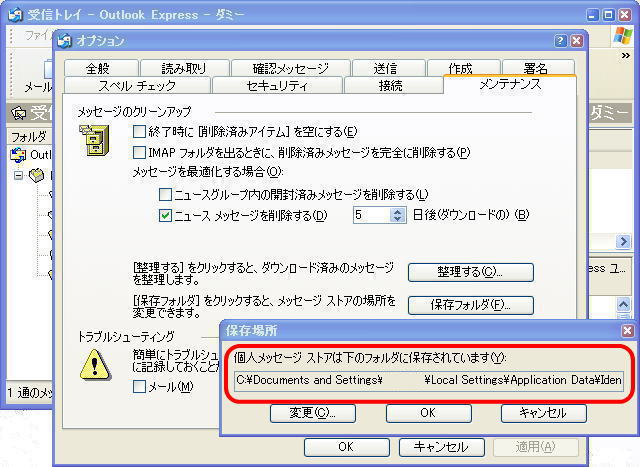Click the 整理する(C)... button
This screenshot has height=467, width=640.
coord(471,272)
